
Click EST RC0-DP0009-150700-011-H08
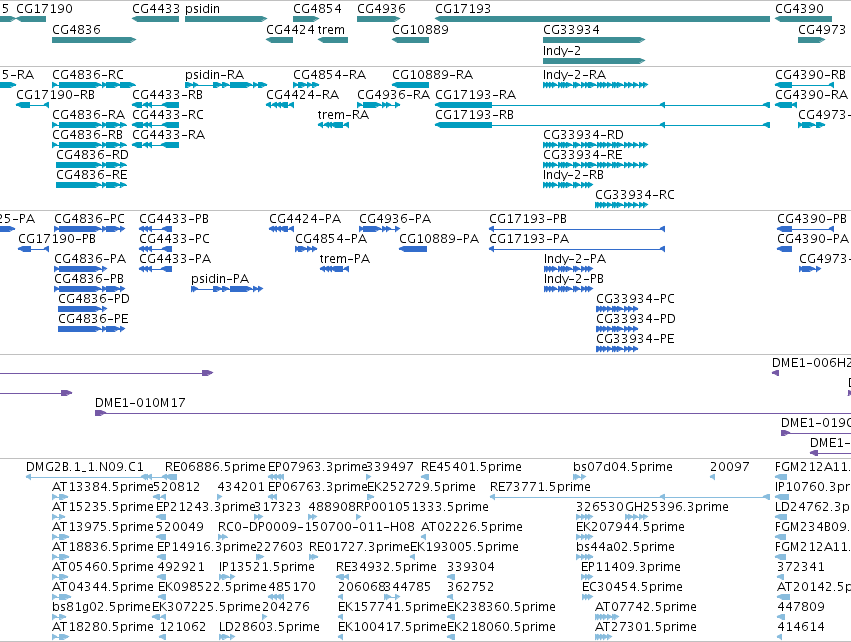[316, 527]
